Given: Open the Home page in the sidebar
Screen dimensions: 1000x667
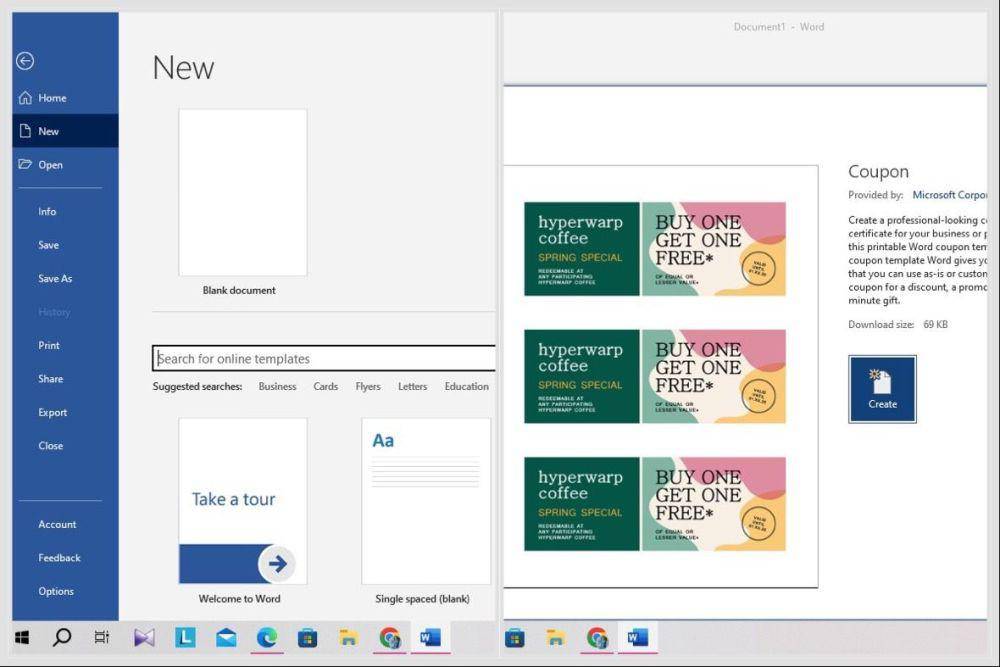Looking at the screenshot, I should tap(65, 98).
